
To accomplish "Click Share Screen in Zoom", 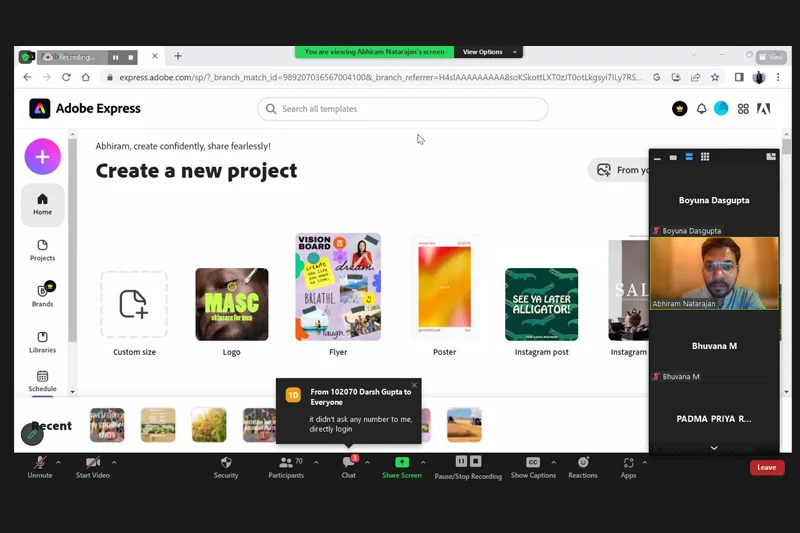I will tap(402, 468).
